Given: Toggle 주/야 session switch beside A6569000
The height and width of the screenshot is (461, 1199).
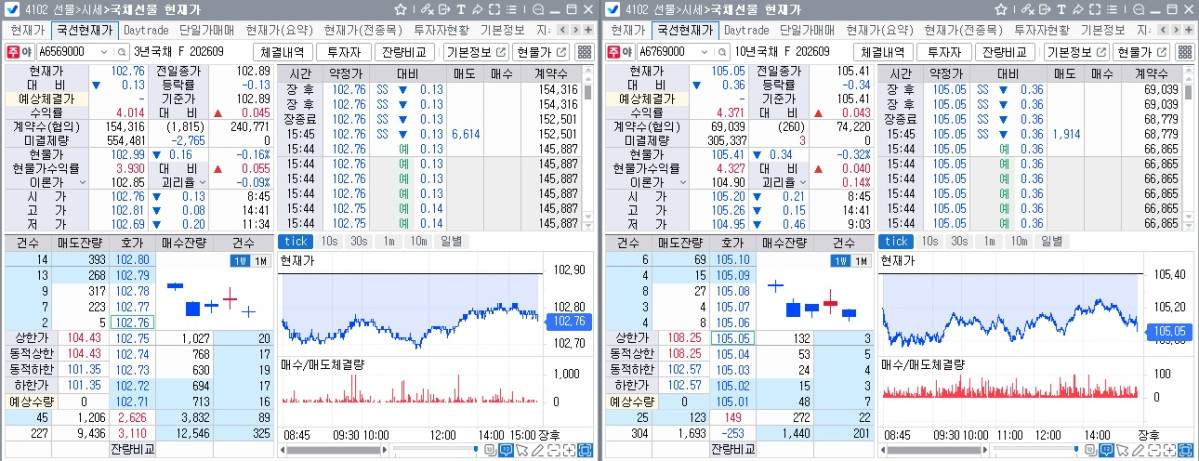Looking at the screenshot, I should click(x=19, y=52).
